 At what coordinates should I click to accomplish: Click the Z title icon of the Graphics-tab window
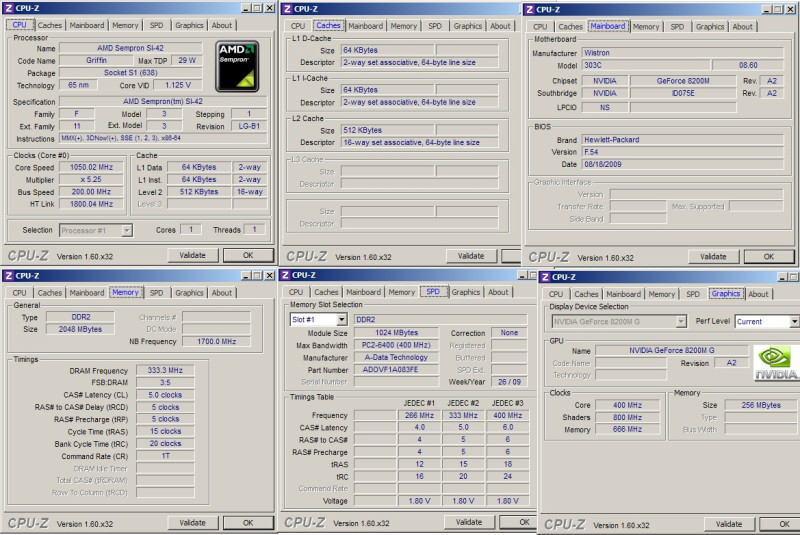[x=545, y=277]
